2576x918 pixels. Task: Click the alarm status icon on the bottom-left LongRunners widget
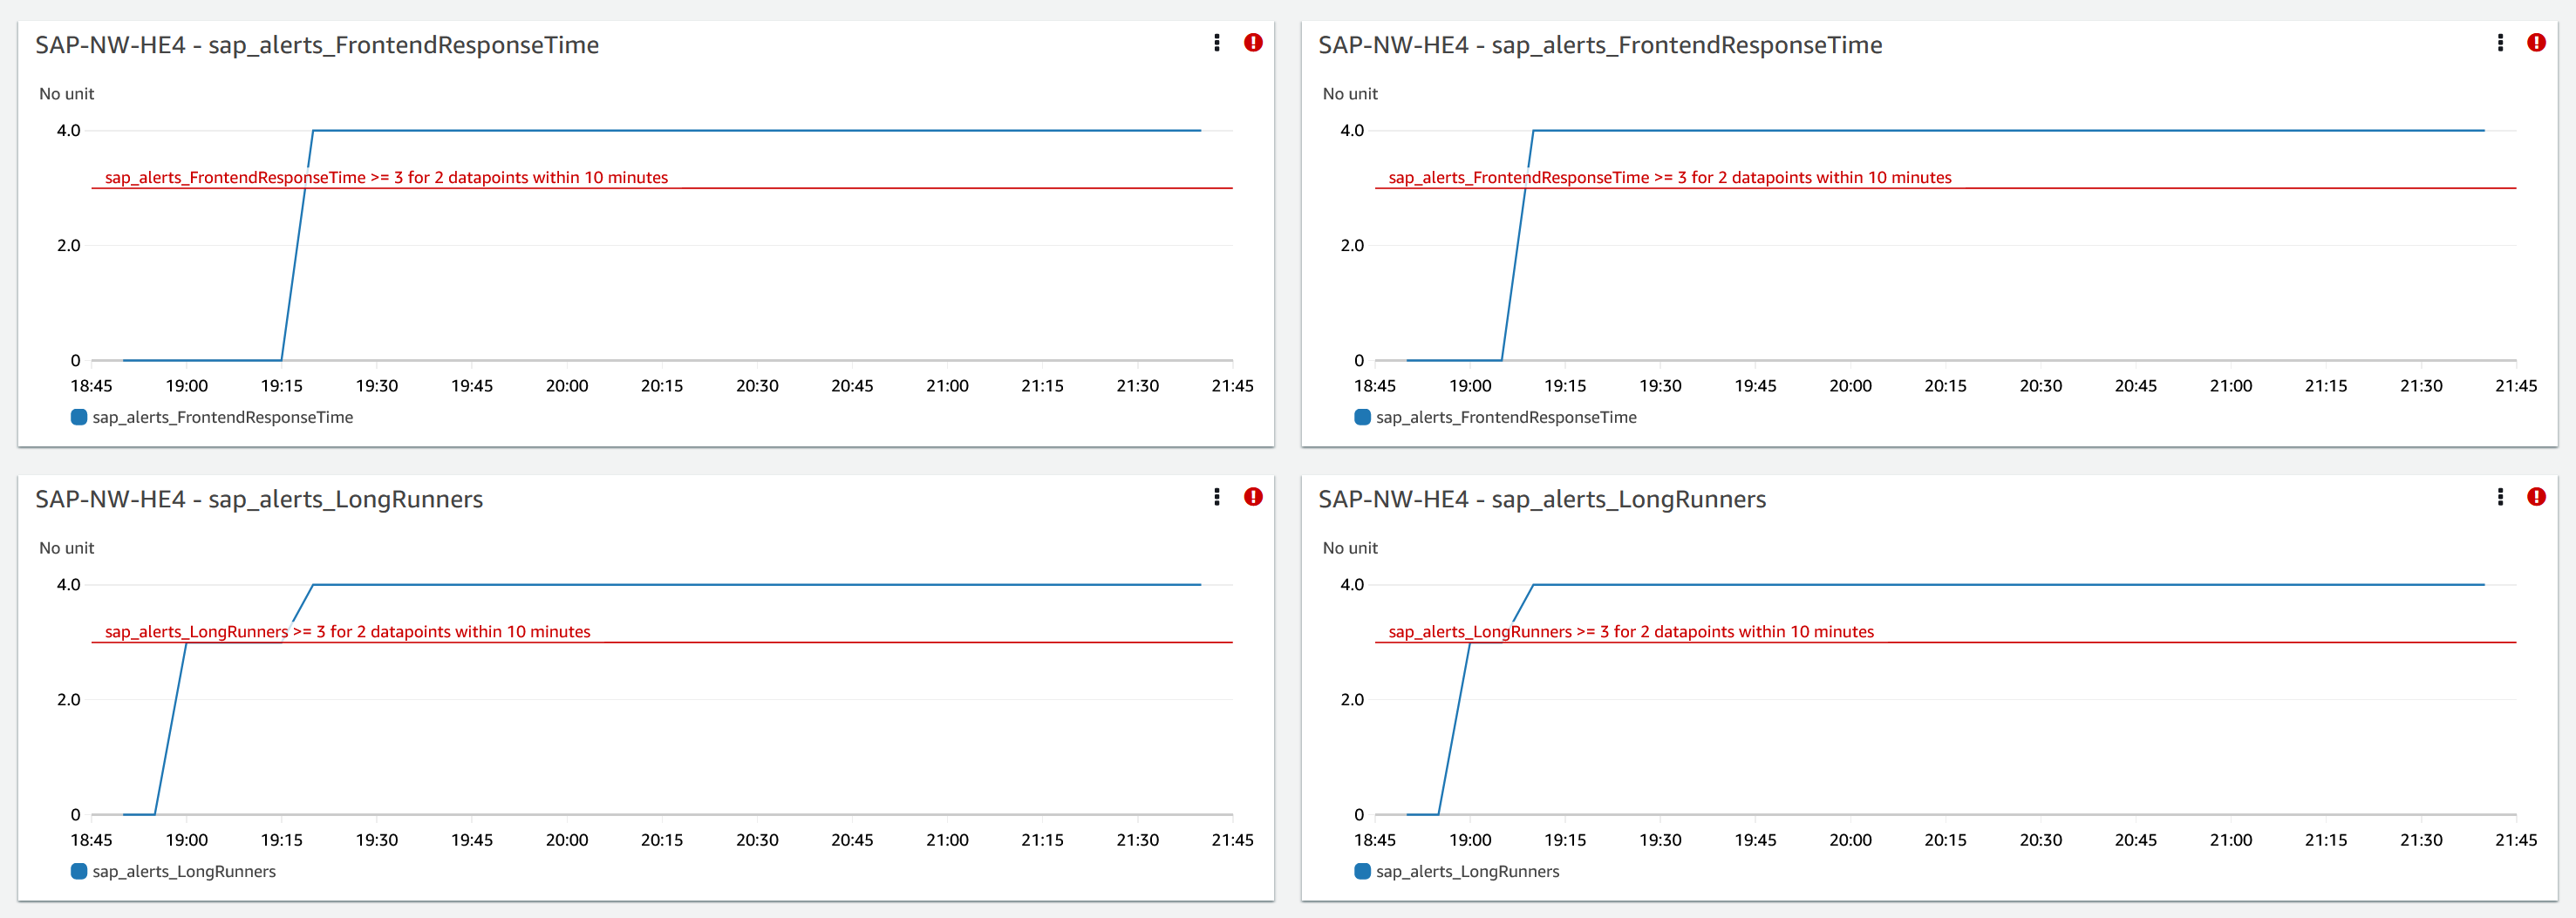tap(1253, 497)
